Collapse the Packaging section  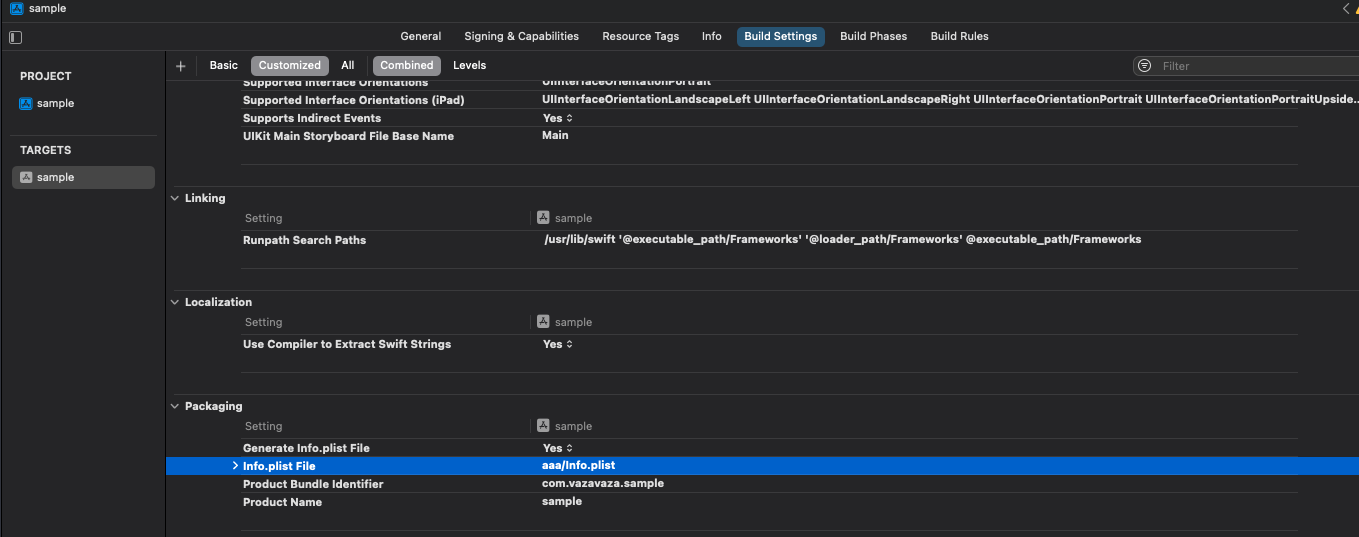pos(175,406)
